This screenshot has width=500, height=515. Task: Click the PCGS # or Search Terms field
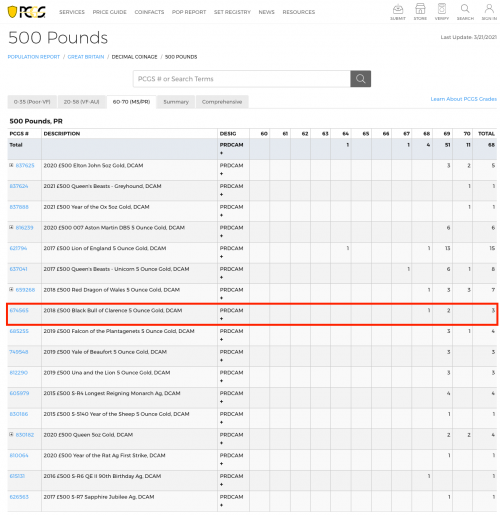point(242,79)
